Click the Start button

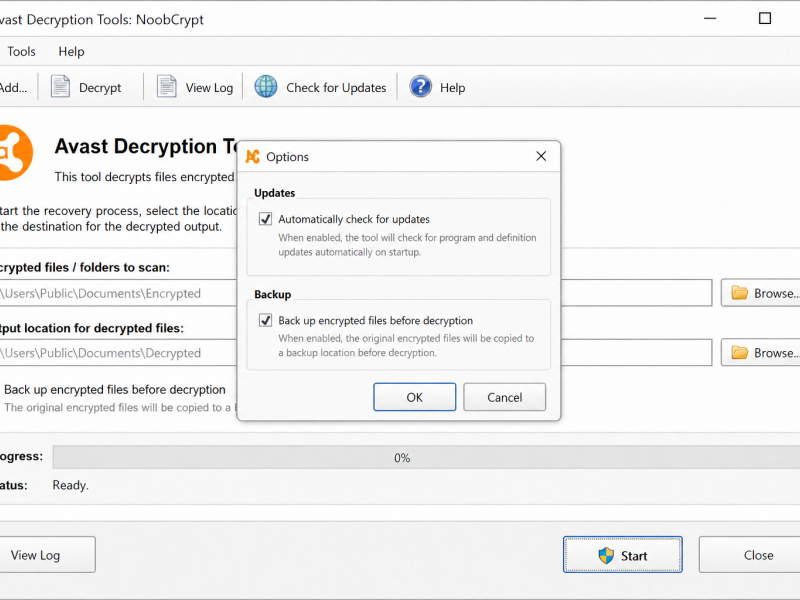(x=622, y=555)
